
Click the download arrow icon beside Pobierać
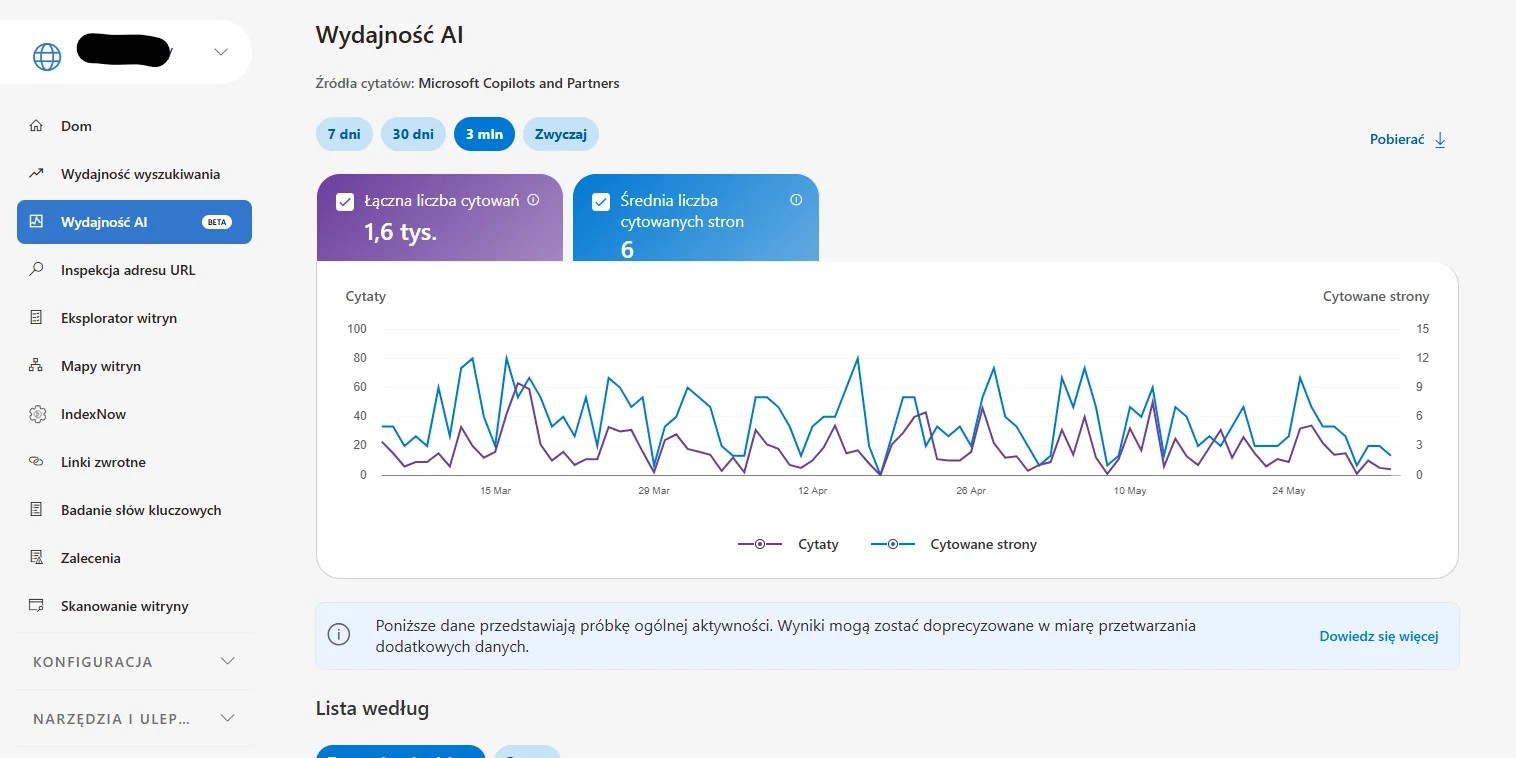[x=1440, y=140]
